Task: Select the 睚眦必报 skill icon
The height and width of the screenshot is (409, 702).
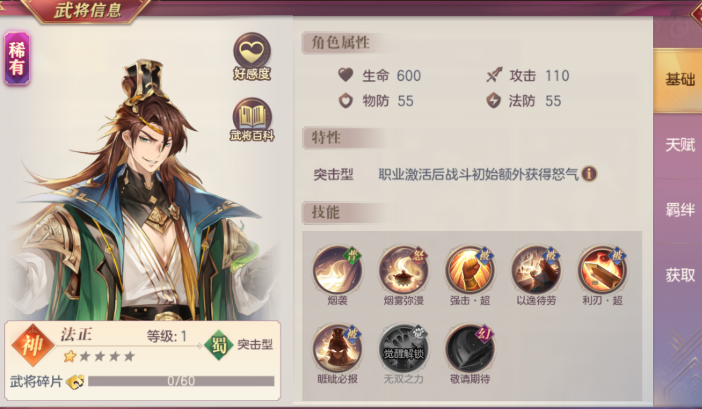Action: coord(337,348)
